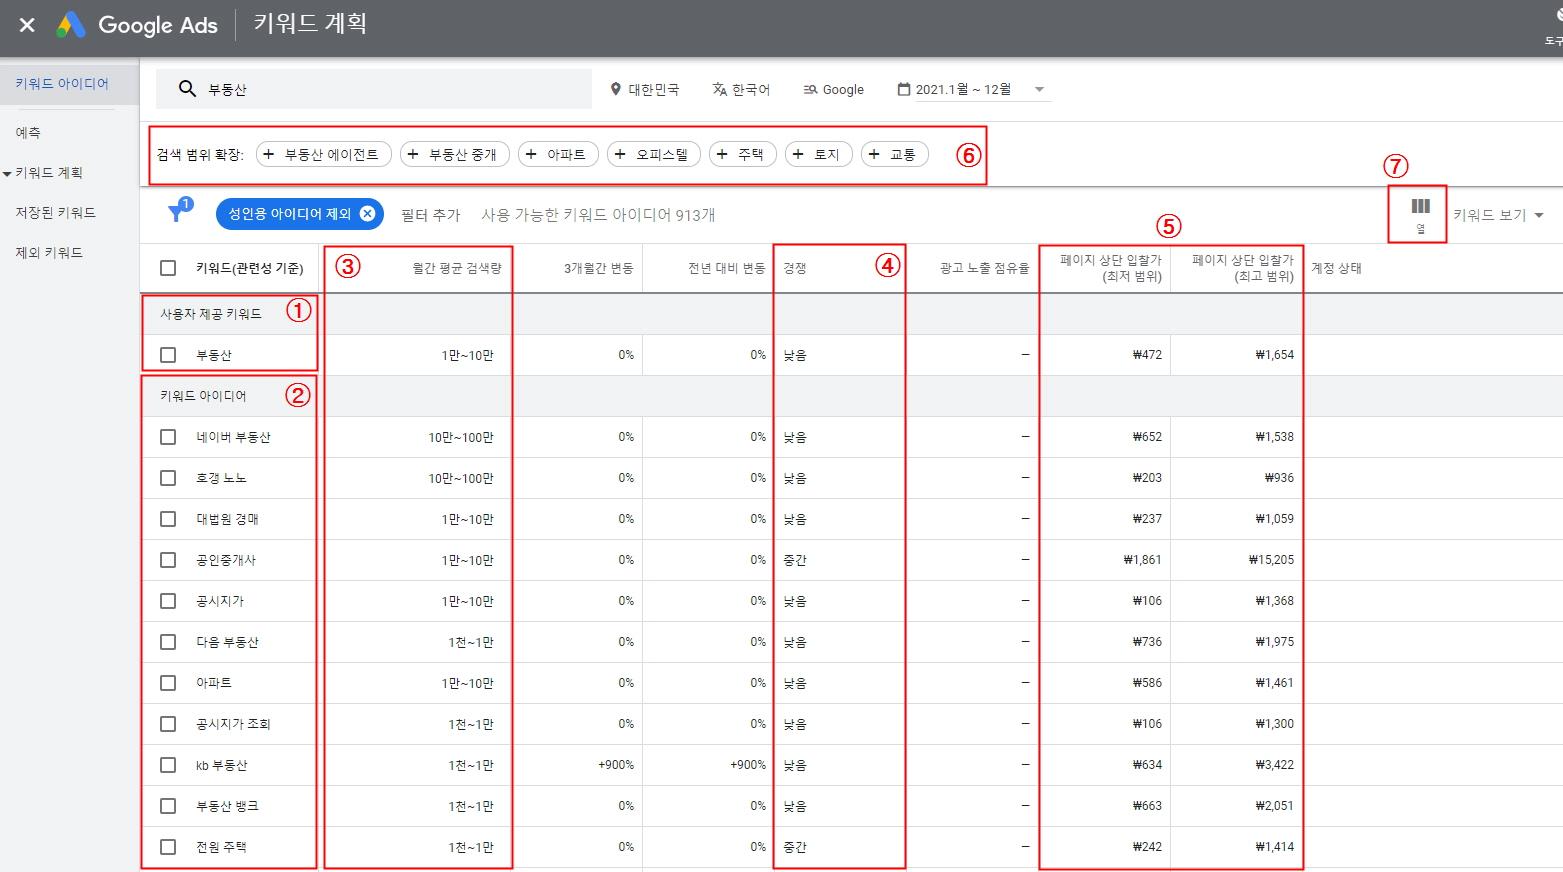Image resolution: width=1563 pixels, height=872 pixels.
Task: Open 키워드 아이디어 in the sidebar
Action: 62,84
